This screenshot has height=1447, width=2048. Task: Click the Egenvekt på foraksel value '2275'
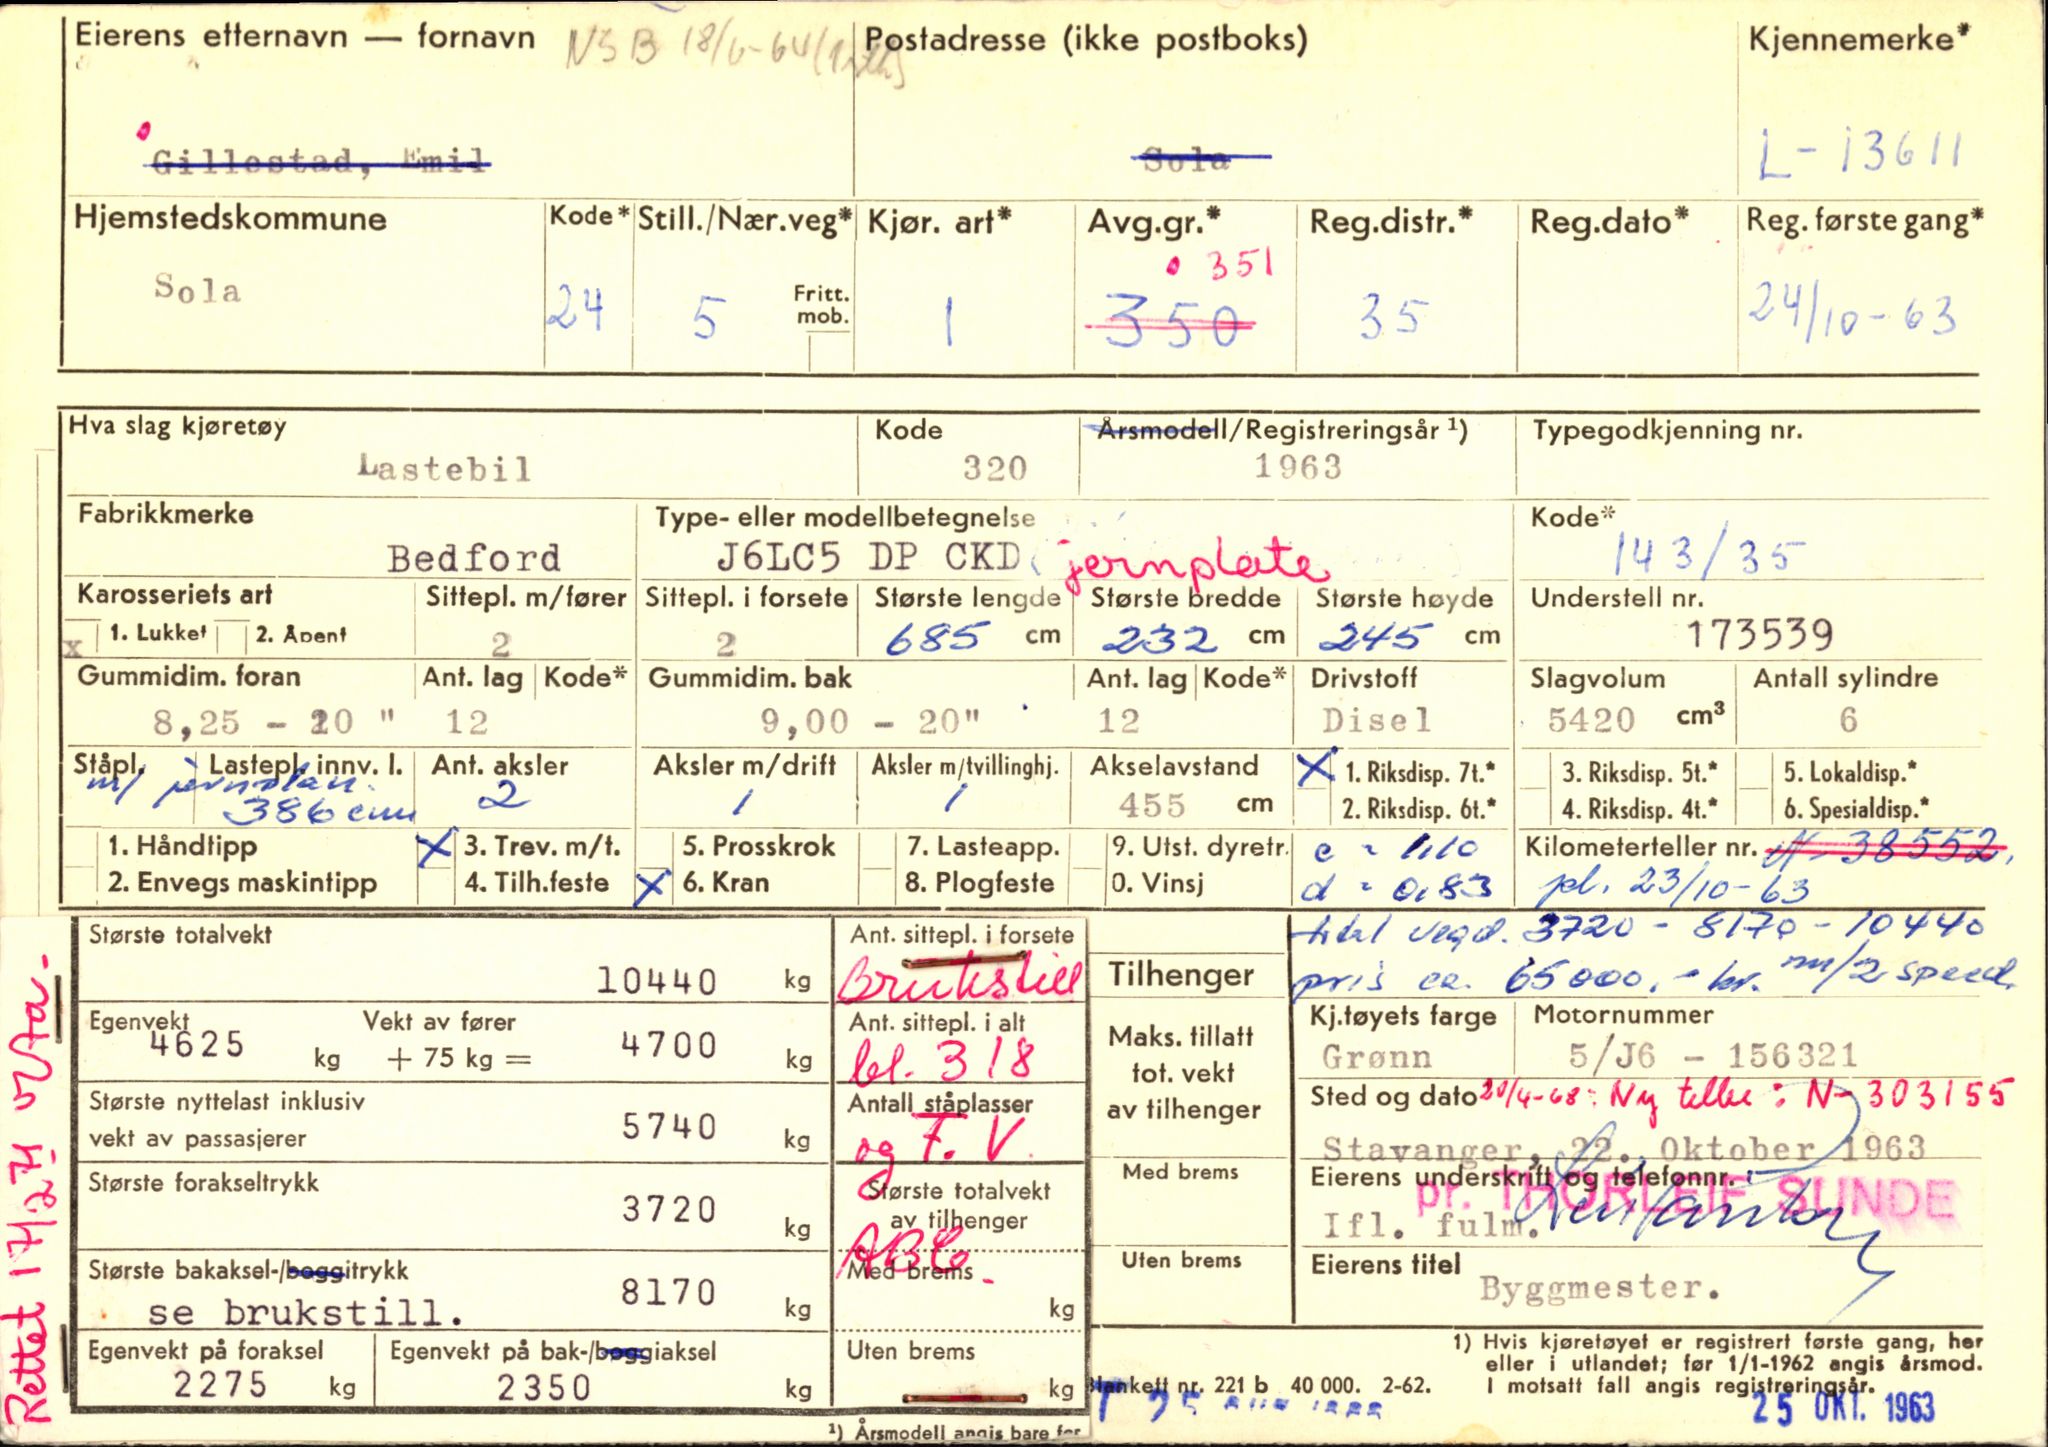(x=221, y=1385)
